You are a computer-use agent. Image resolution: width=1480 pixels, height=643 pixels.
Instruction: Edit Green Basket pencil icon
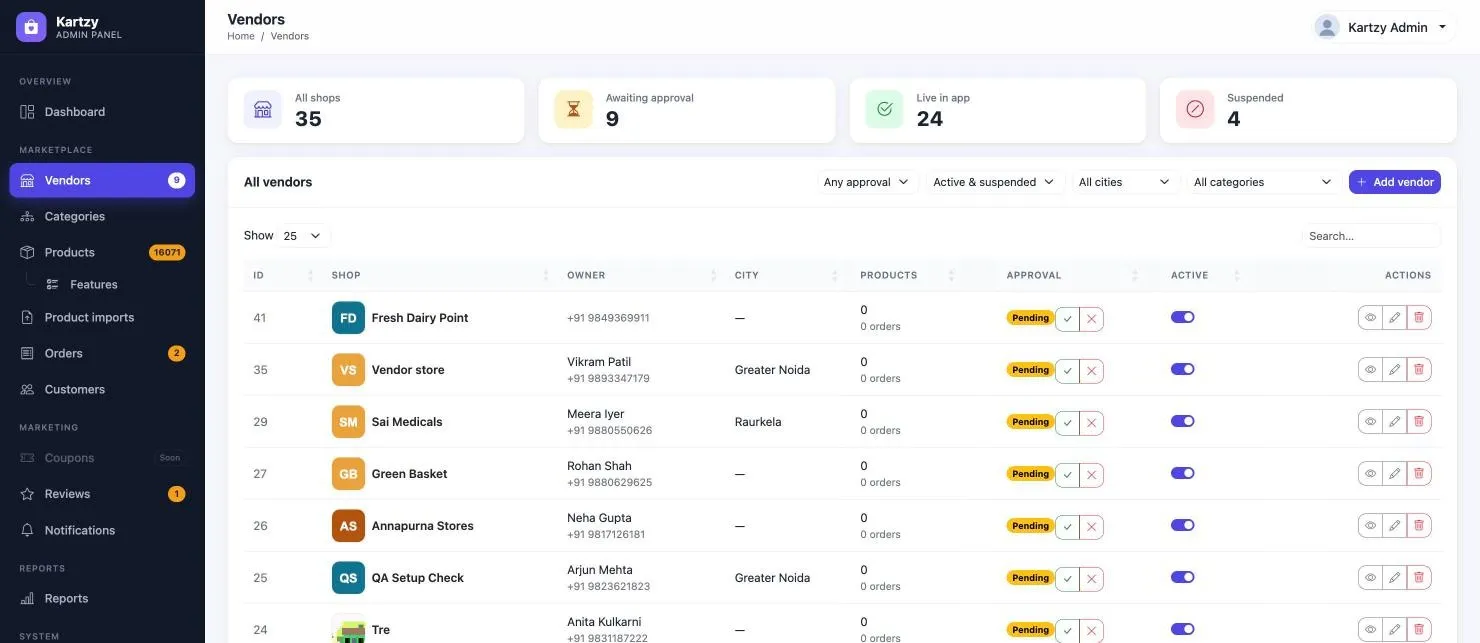(1394, 474)
